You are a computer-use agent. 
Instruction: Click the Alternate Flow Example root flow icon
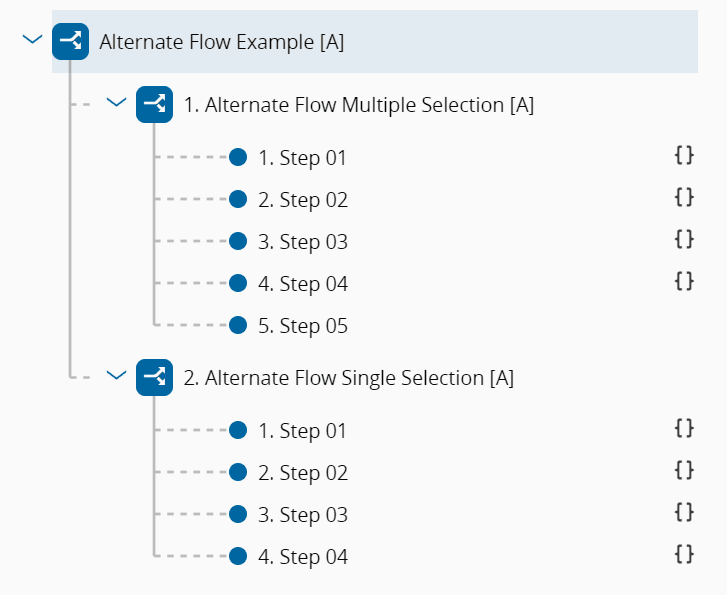coord(71,42)
